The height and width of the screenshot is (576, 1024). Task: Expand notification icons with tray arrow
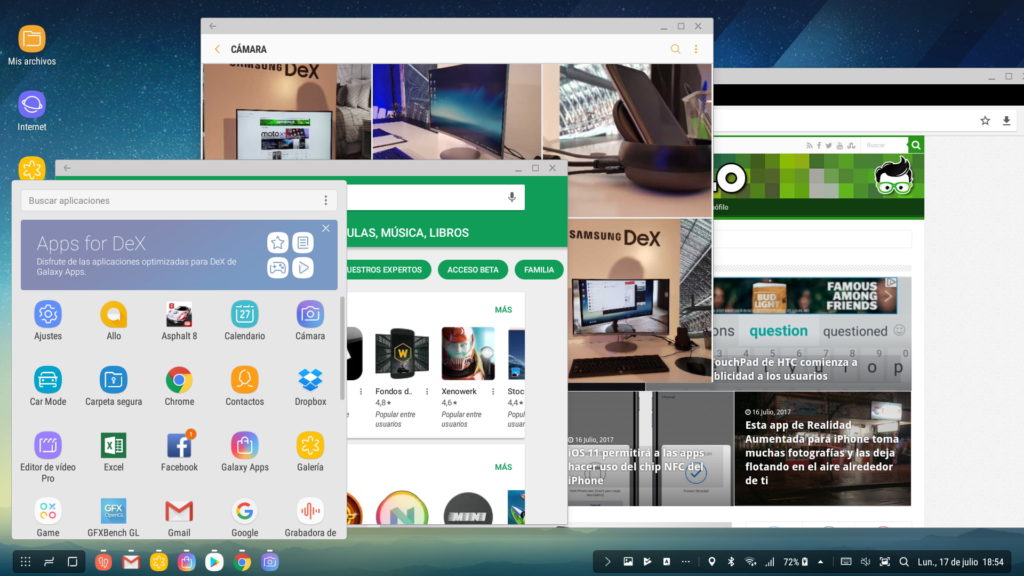click(607, 562)
